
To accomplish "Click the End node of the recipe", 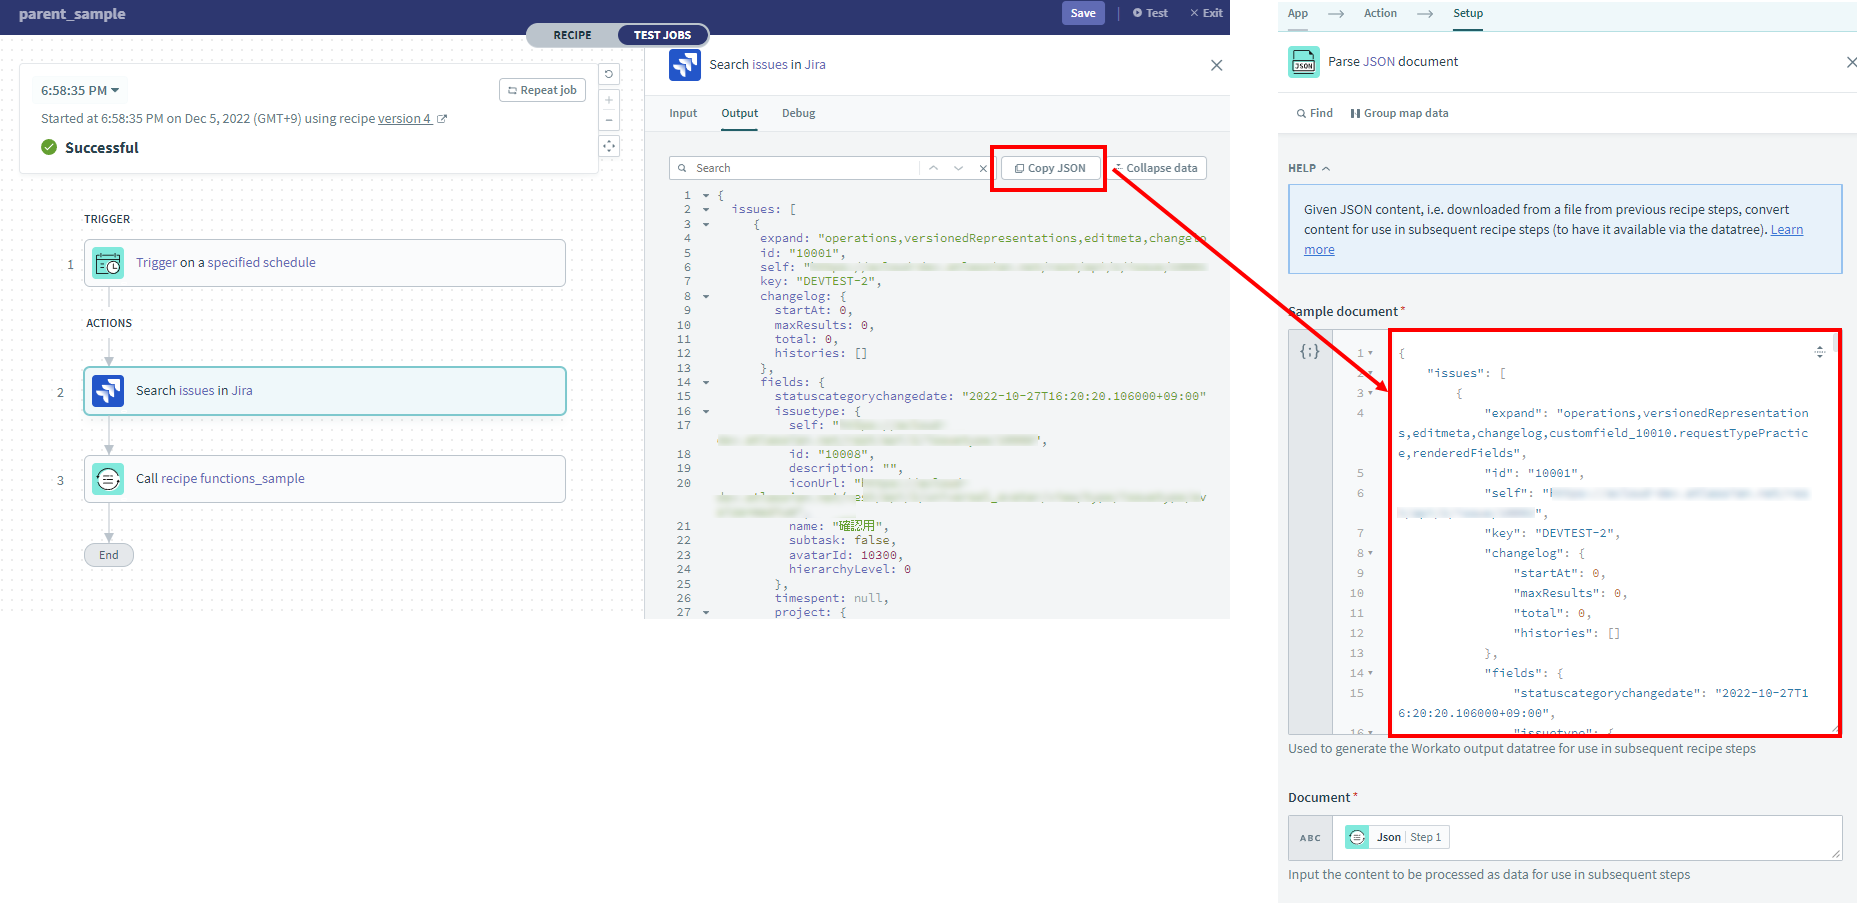I will 109,555.
